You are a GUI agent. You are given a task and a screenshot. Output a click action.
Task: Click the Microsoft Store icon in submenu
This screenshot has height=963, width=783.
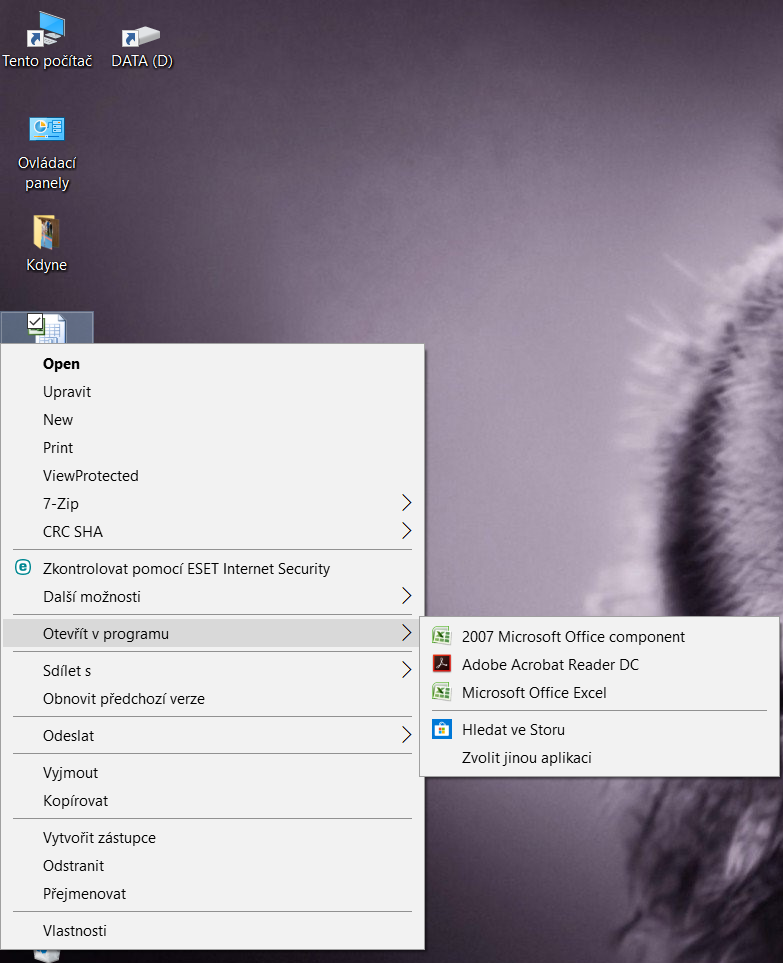(442, 729)
